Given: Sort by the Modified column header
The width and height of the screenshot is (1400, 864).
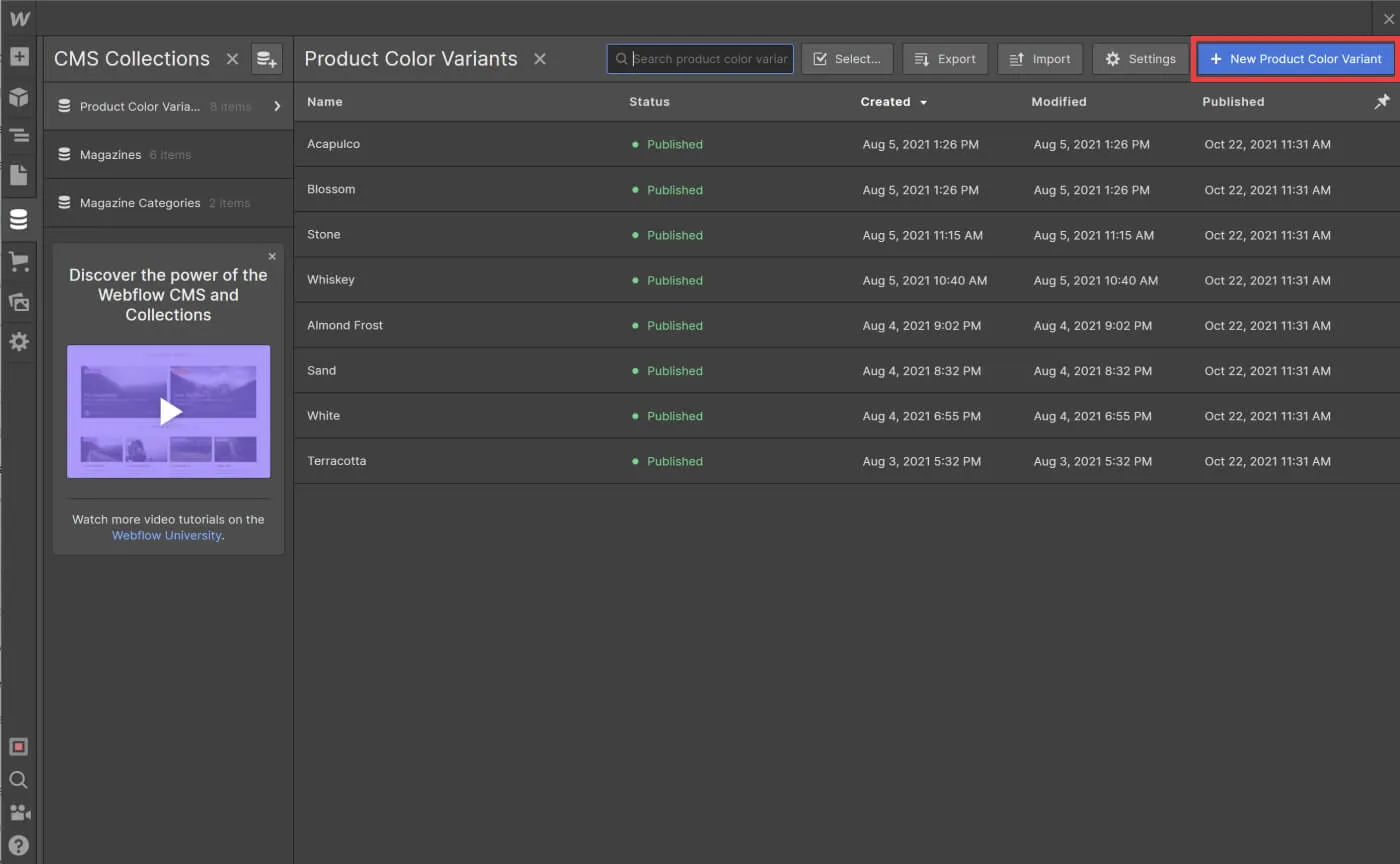Looking at the screenshot, I should coord(1059,102).
